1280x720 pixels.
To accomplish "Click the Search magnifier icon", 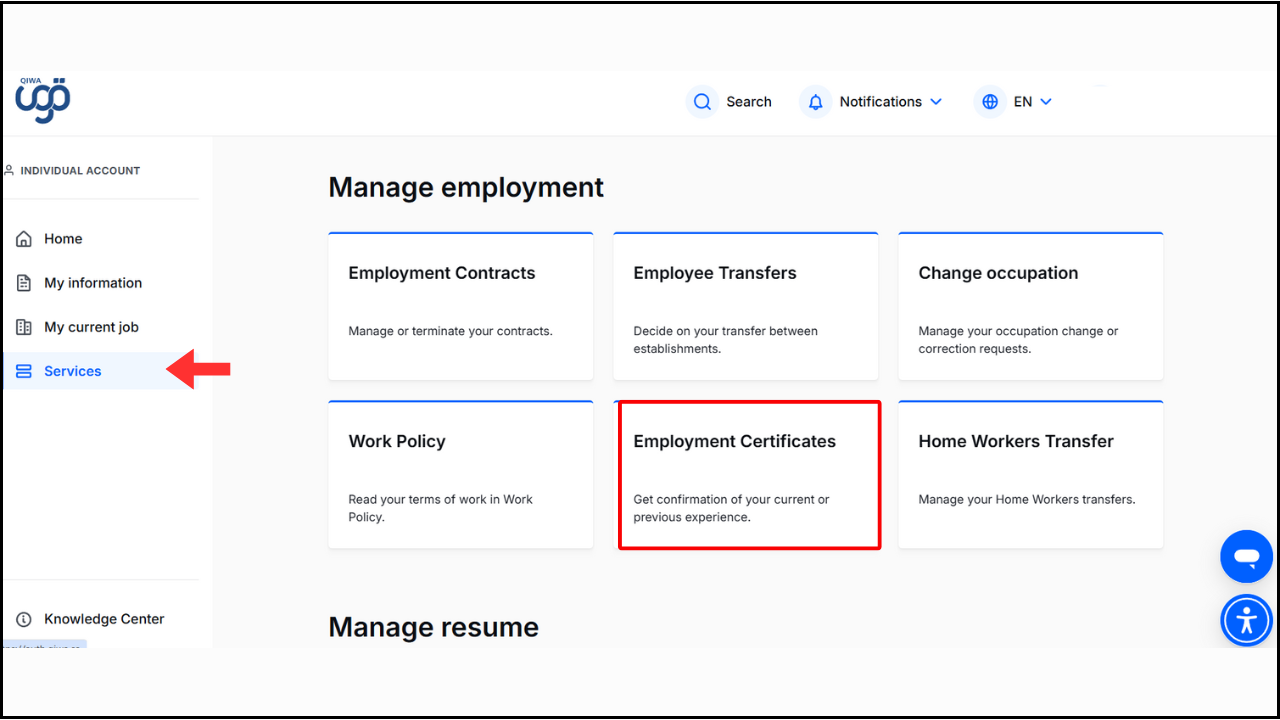I will click(702, 102).
